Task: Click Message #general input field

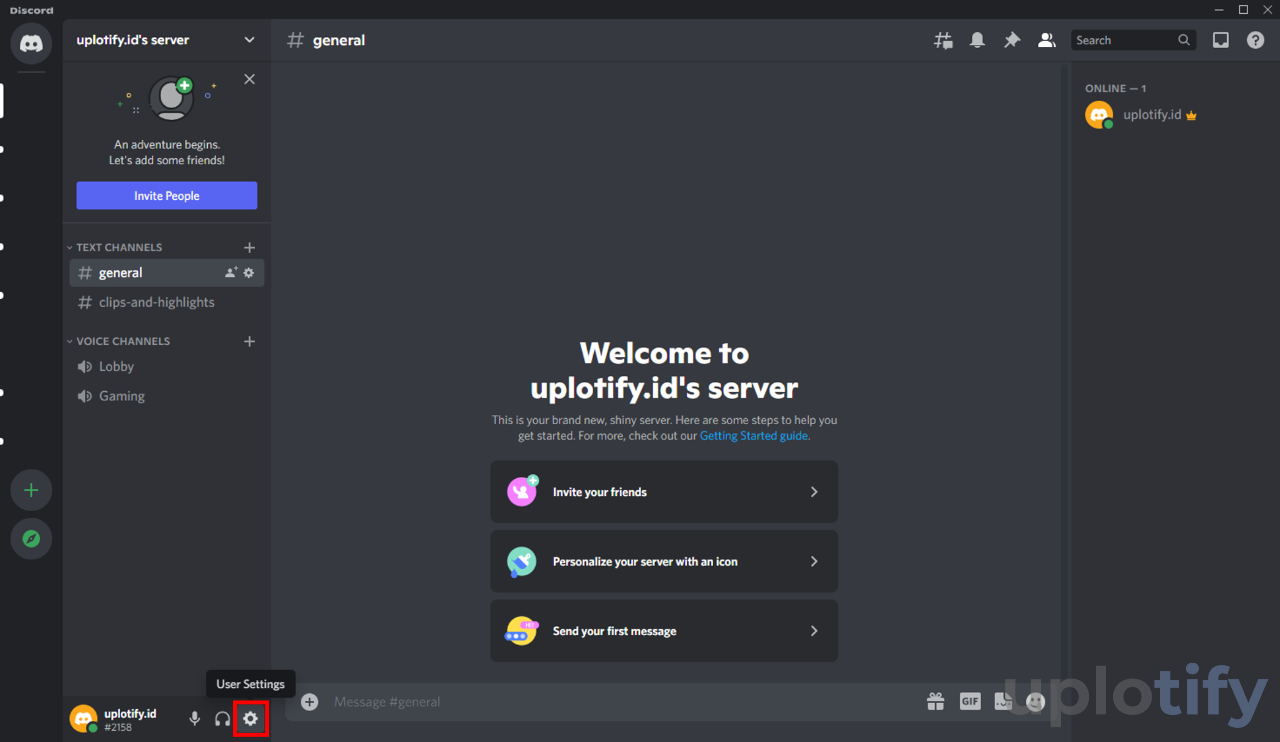Action: pyautogui.click(x=620, y=702)
